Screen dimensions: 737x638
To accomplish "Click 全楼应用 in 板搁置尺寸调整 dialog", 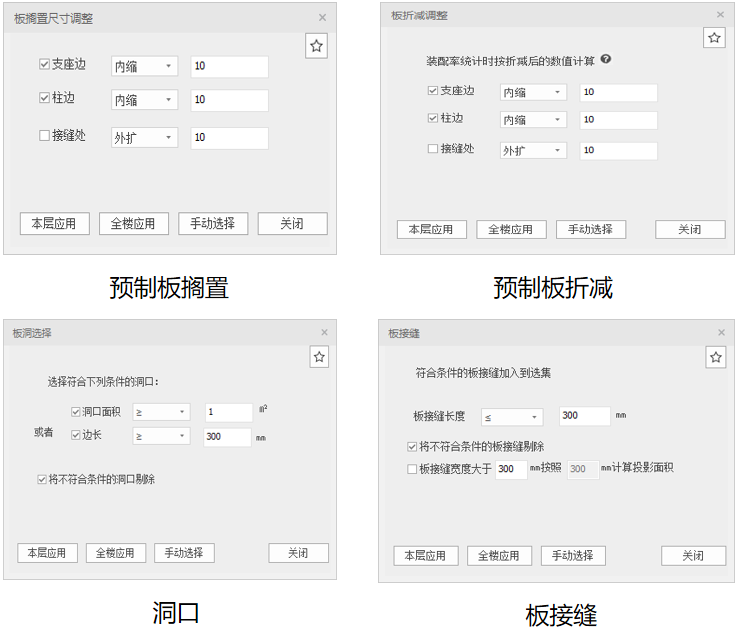I will click(133, 223).
